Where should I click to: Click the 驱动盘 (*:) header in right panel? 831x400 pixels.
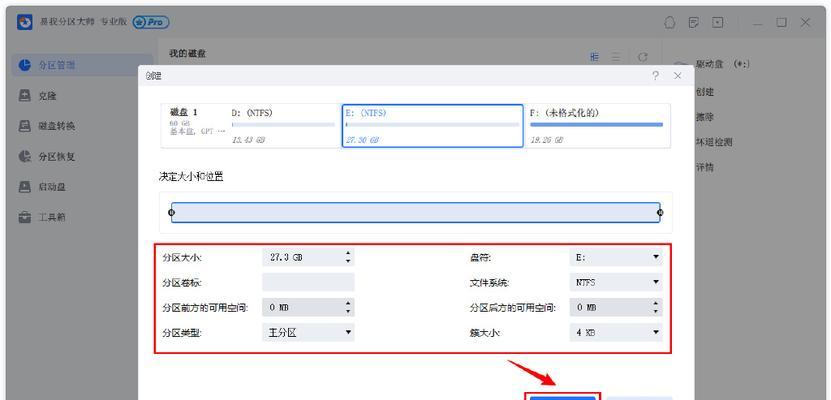tap(722, 64)
